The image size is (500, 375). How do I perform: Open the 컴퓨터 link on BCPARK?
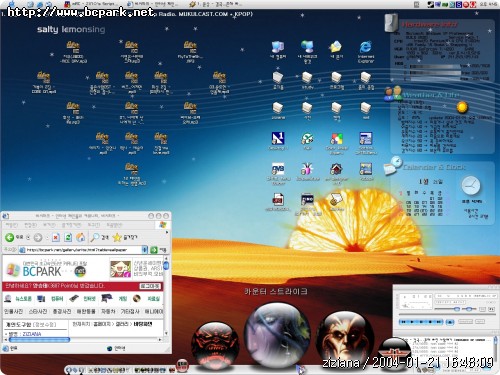tap(57, 299)
